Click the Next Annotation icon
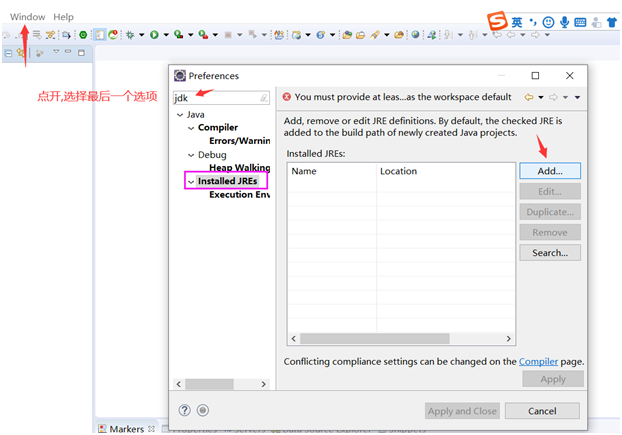The image size is (622, 435). pyautogui.click(x=448, y=35)
